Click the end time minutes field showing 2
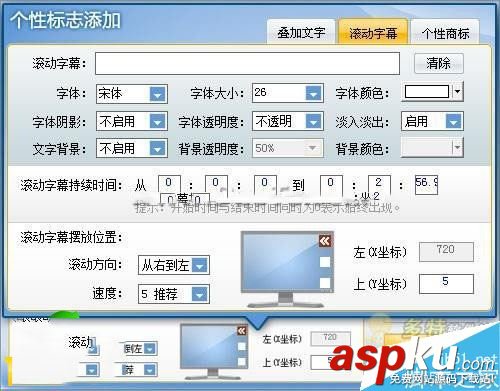 pyautogui.click(x=379, y=184)
